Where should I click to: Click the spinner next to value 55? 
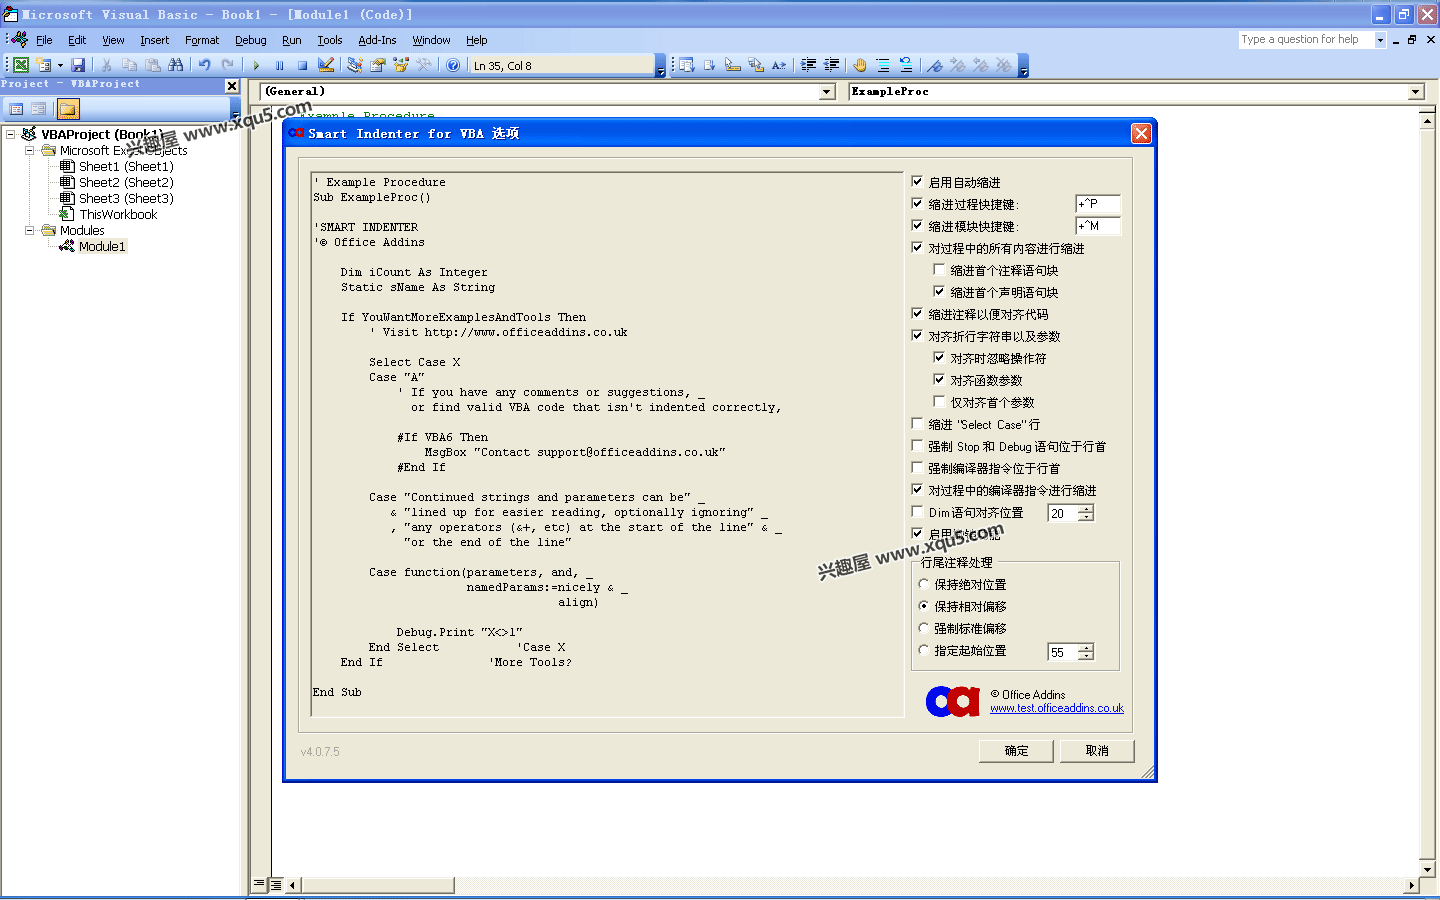[x=1086, y=652]
